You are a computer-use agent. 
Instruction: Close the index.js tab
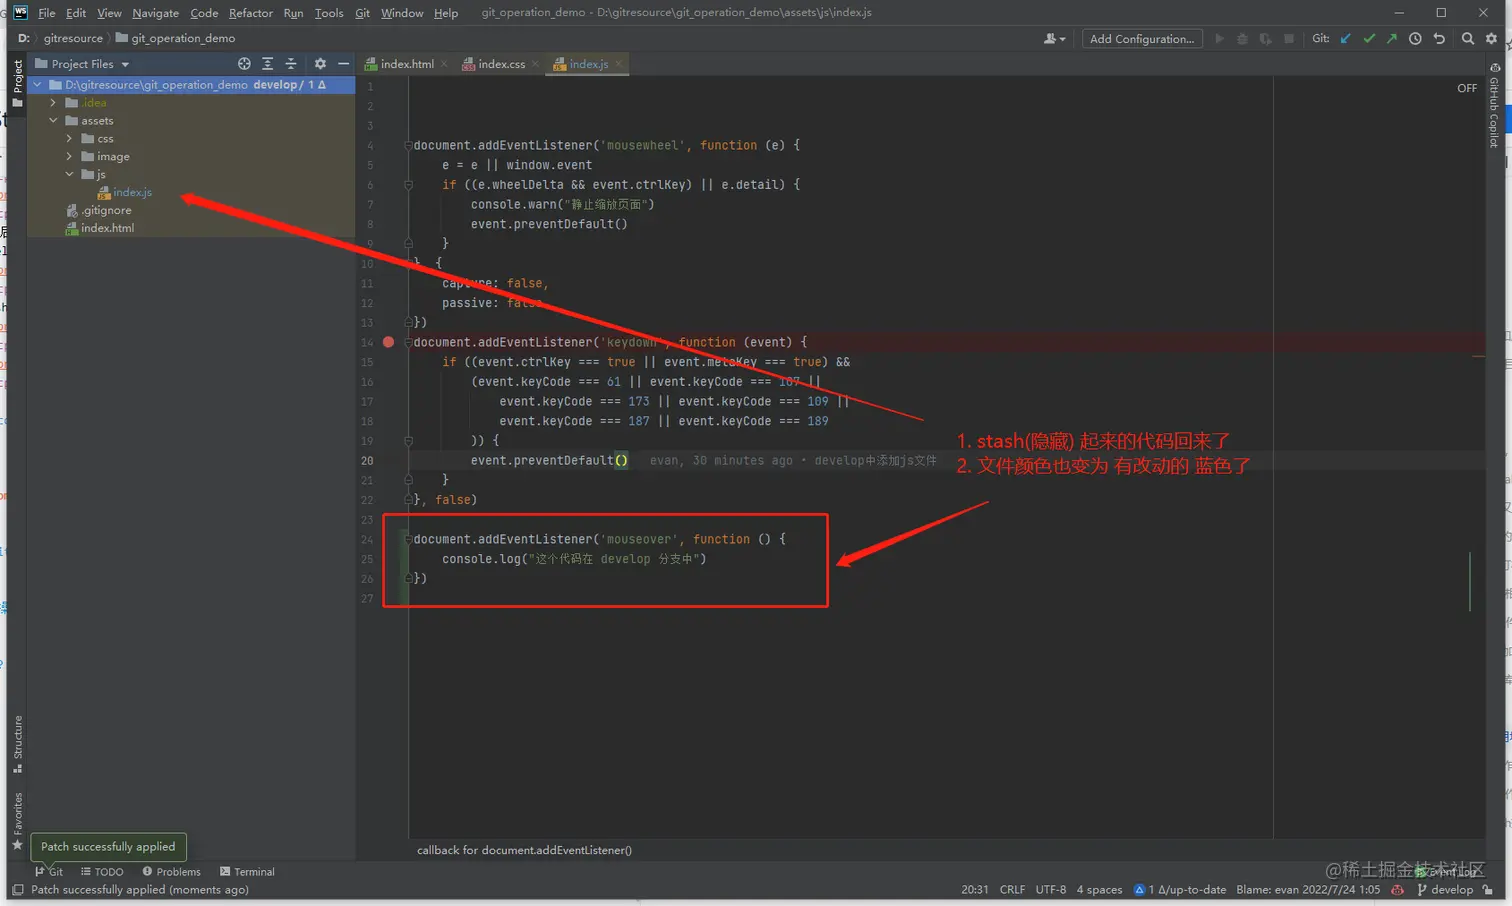coord(618,64)
